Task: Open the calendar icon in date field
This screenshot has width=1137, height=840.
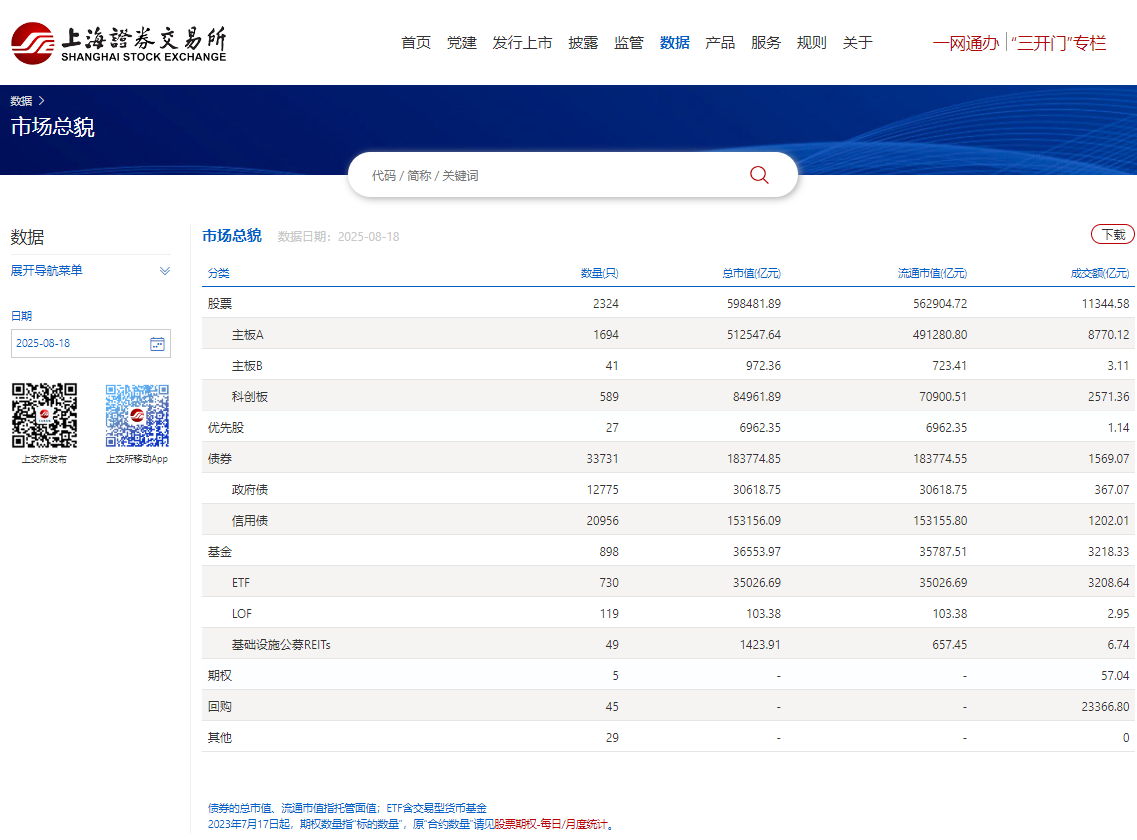Action: (157, 344)
